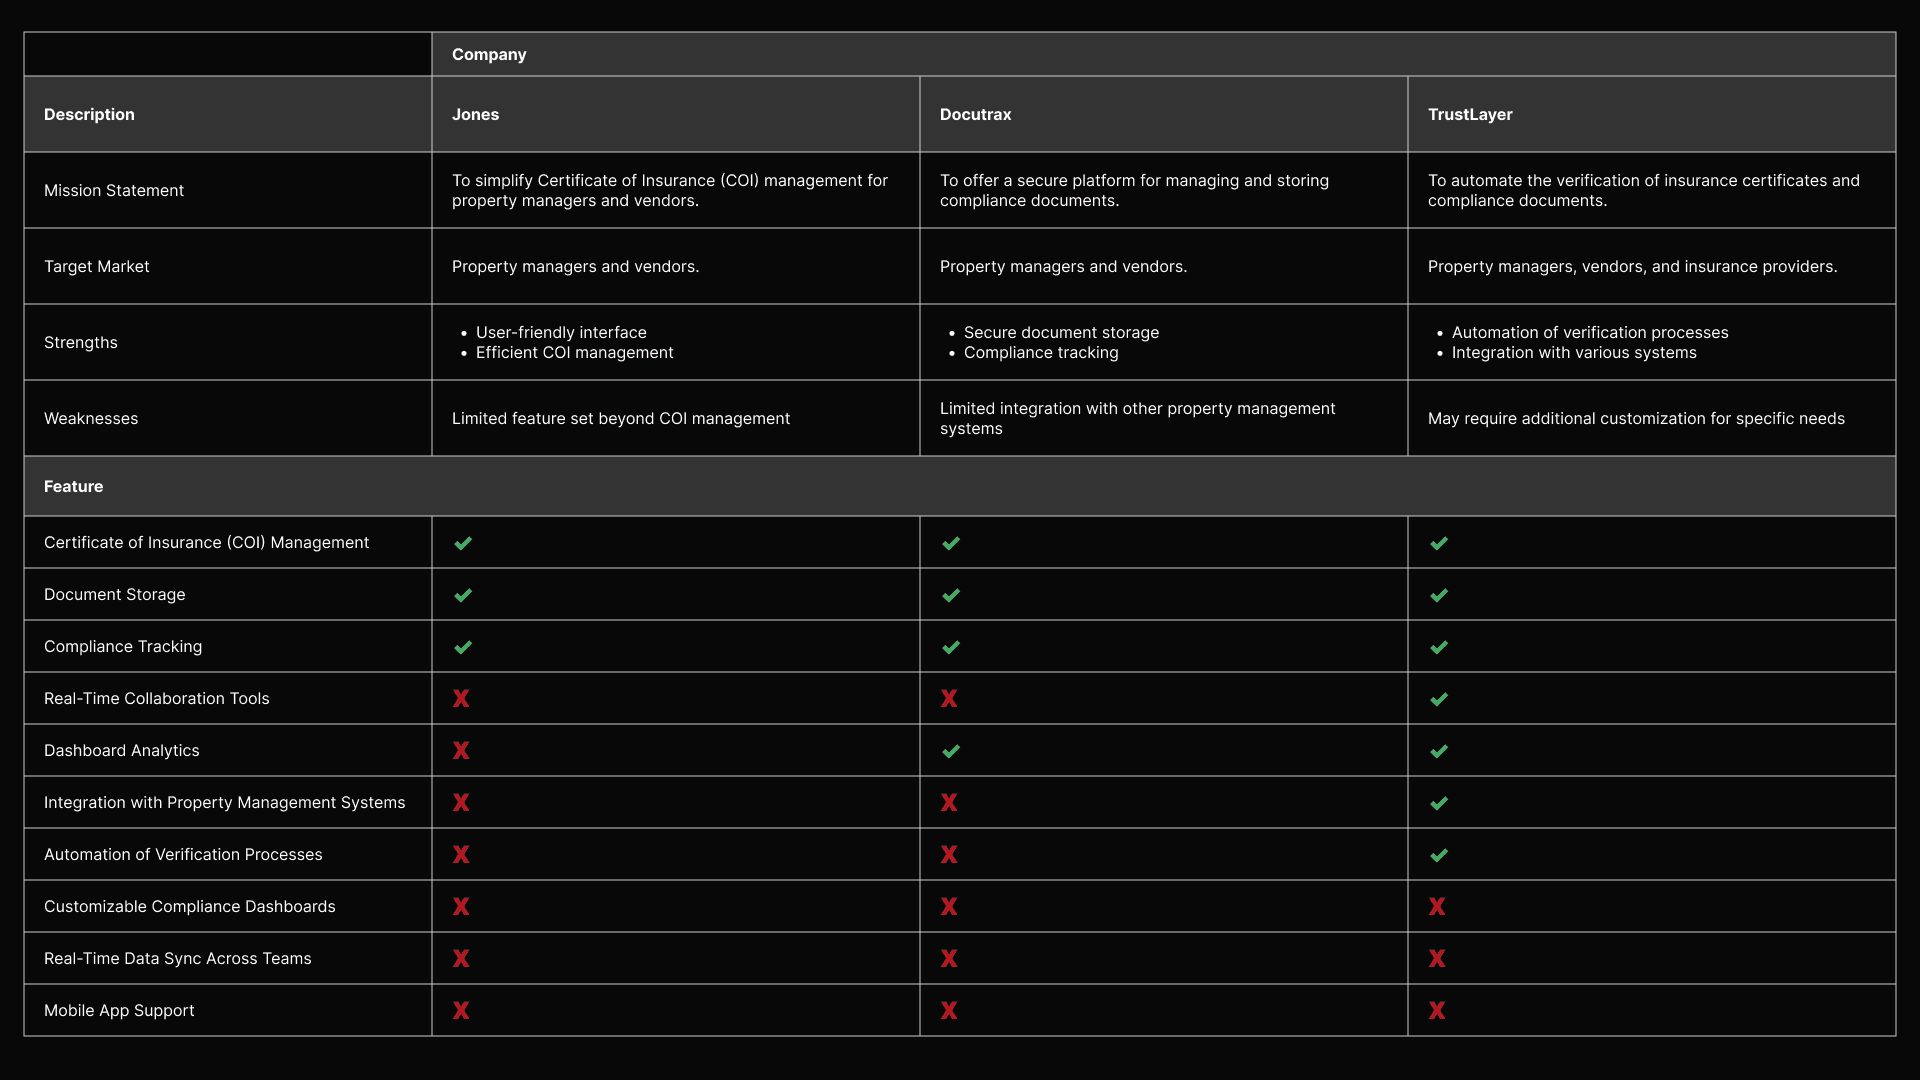Click Jones X for Real-Time Data Sync Across Teams
The image size is (1920, 1080).
461,958
